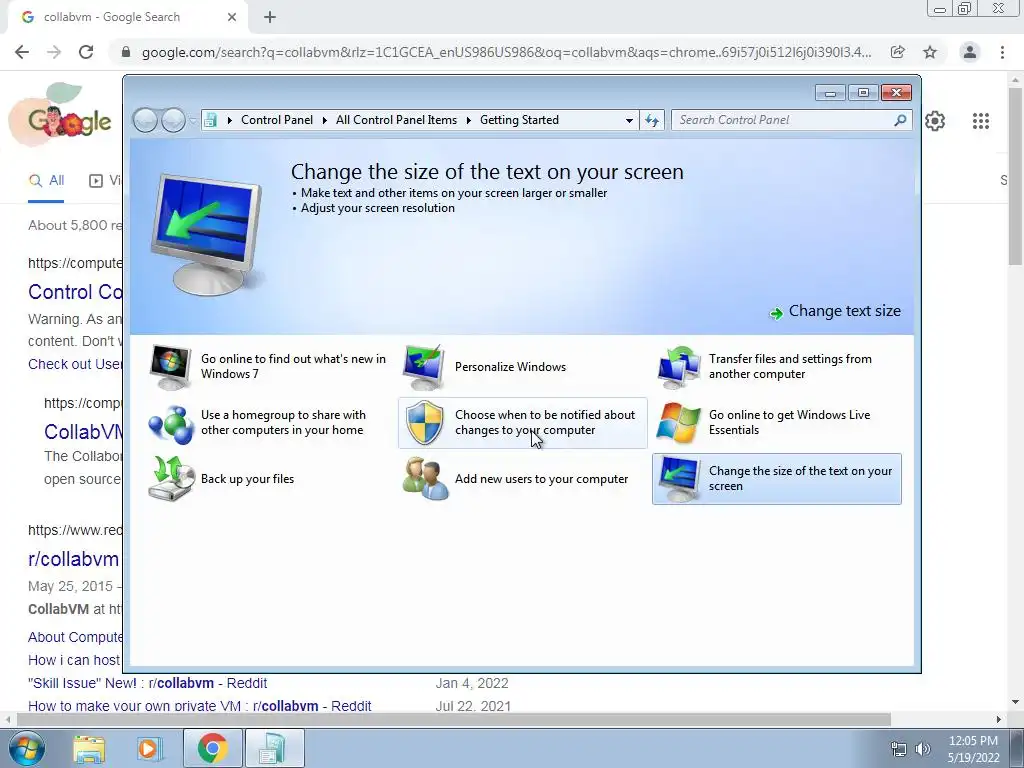Click 'Back up your files' text
1024x768 pixels.
click(x=248, y=479)
